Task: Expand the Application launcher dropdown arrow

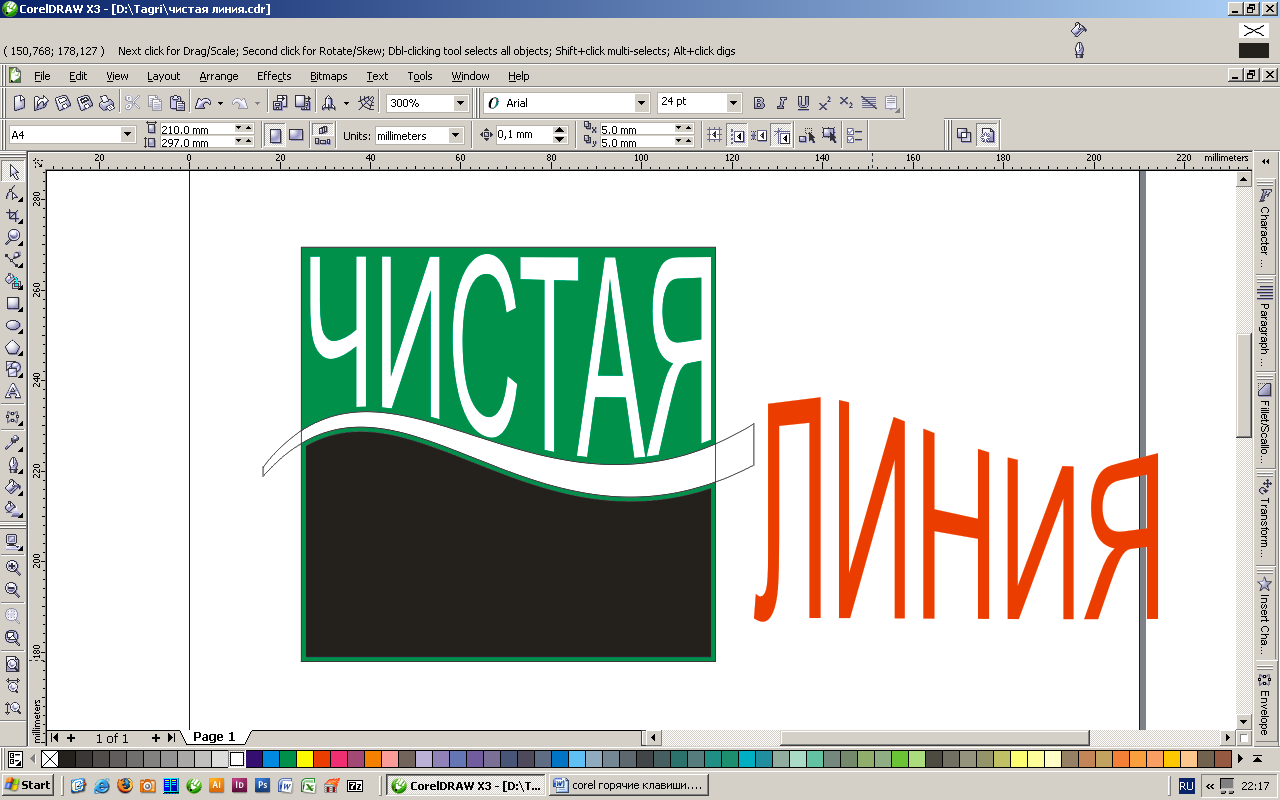Action: (x=346, y=103)
